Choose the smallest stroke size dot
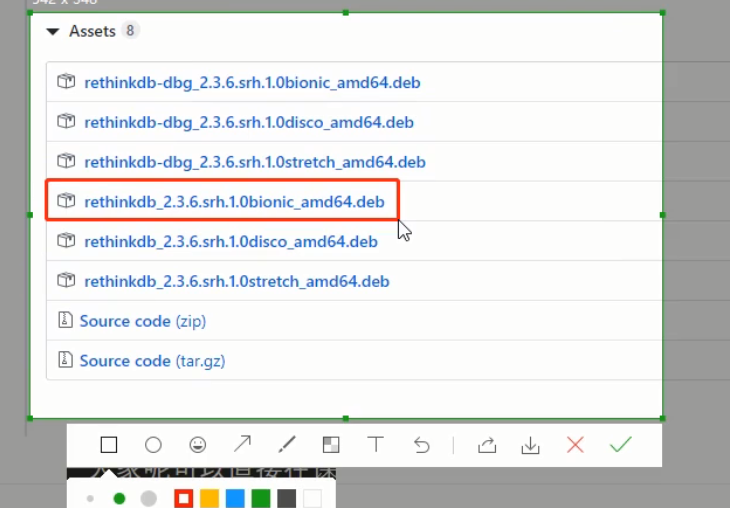The width and height of the screenshot is (730, 508). 90,499
